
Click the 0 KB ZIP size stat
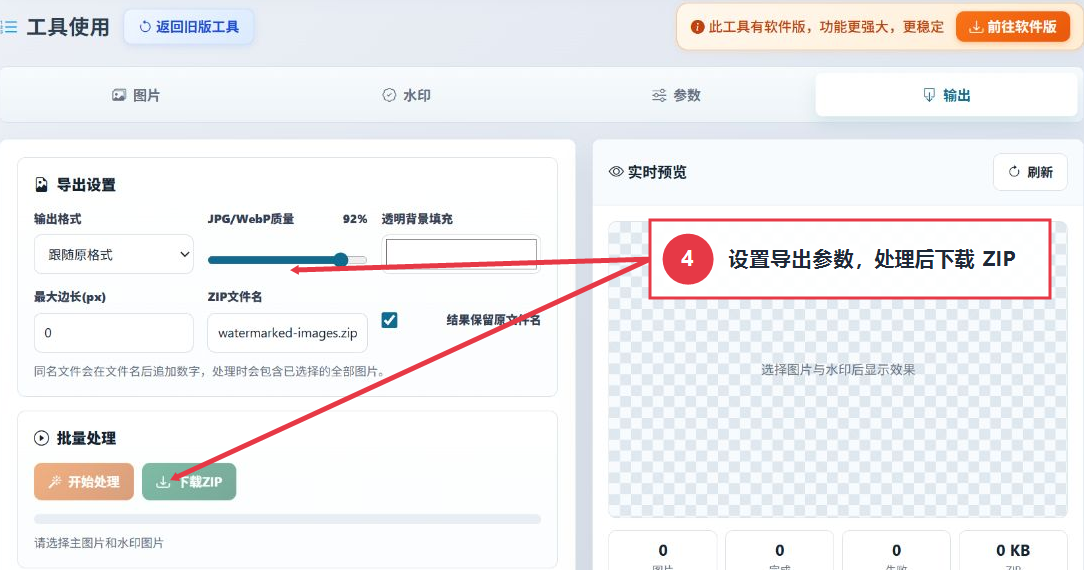1013,551
